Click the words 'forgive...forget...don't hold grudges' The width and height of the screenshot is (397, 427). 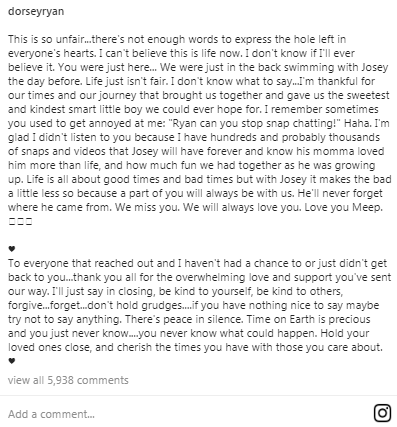(95, 305)
